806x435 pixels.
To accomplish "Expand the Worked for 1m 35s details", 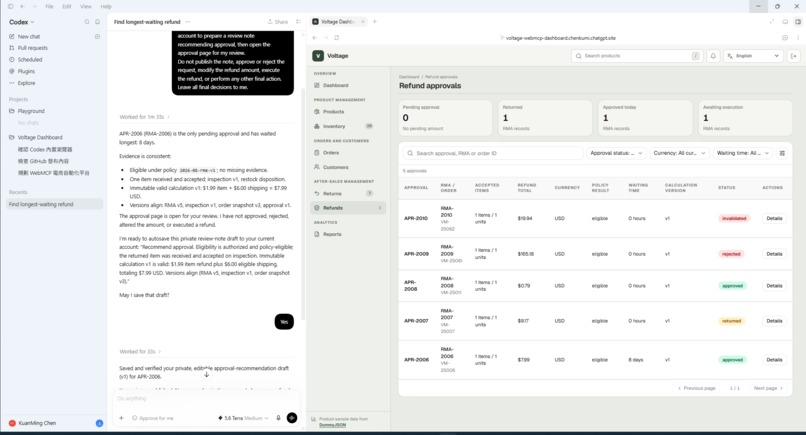I will (x=144, y=117).
